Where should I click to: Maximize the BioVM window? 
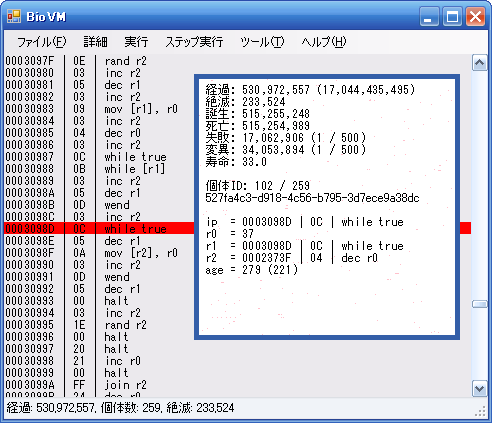pyautogui.click(x=452, y=16)
